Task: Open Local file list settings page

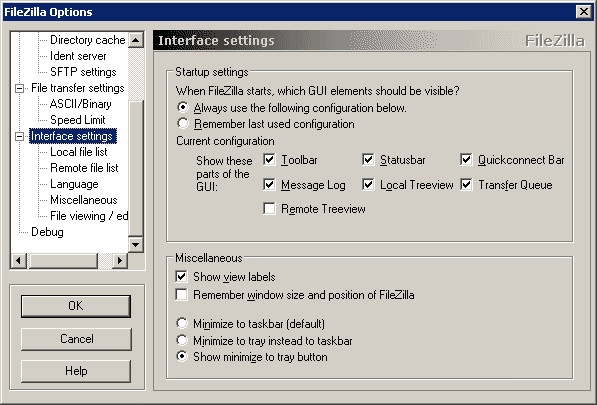Action: (x=79, y=152)
